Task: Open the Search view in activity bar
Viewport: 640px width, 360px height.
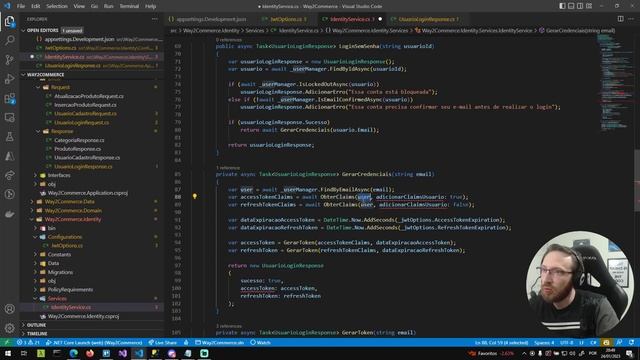Action: [9, 40]
